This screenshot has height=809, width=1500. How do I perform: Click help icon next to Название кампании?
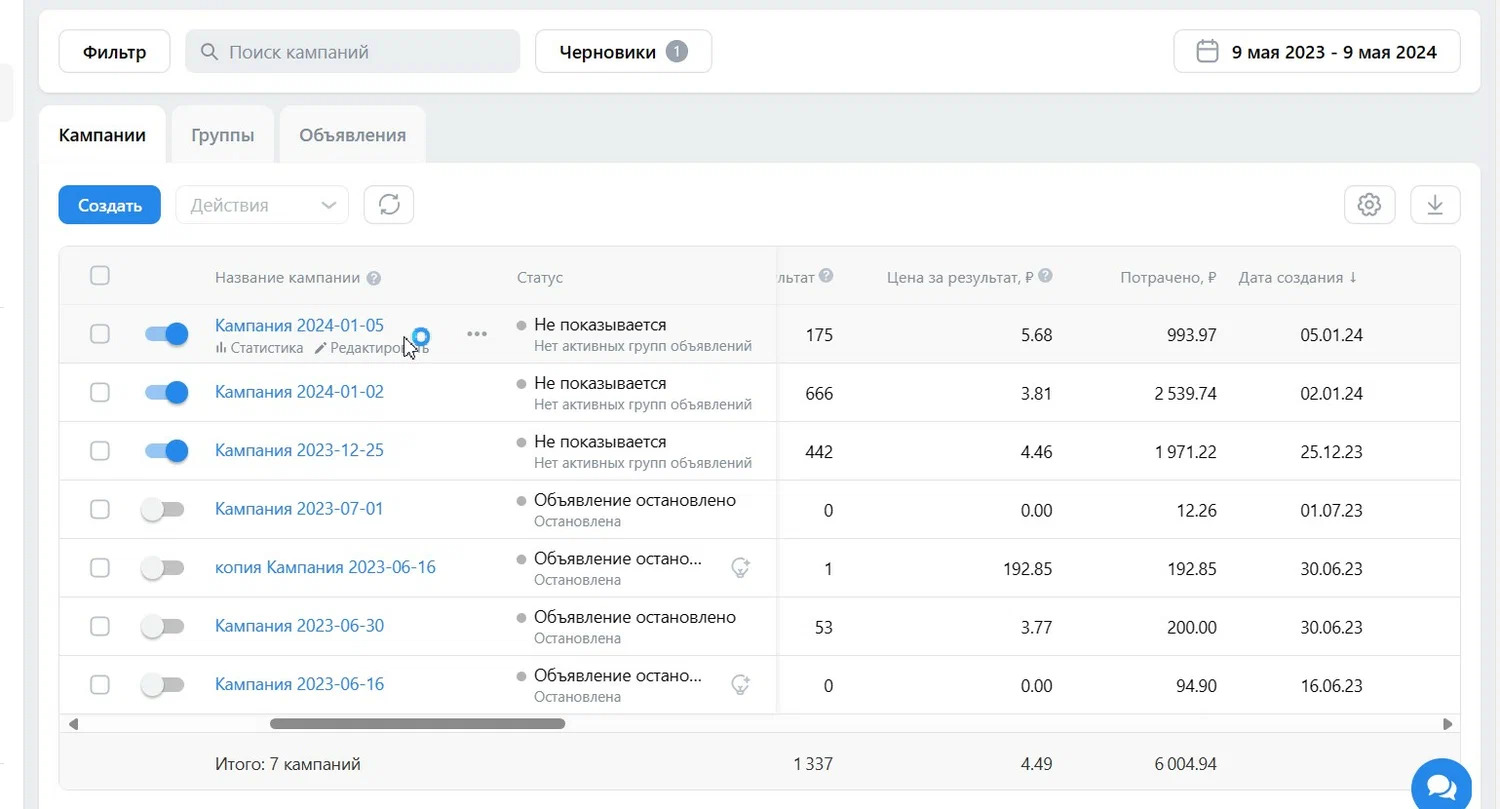coord(374,278)
